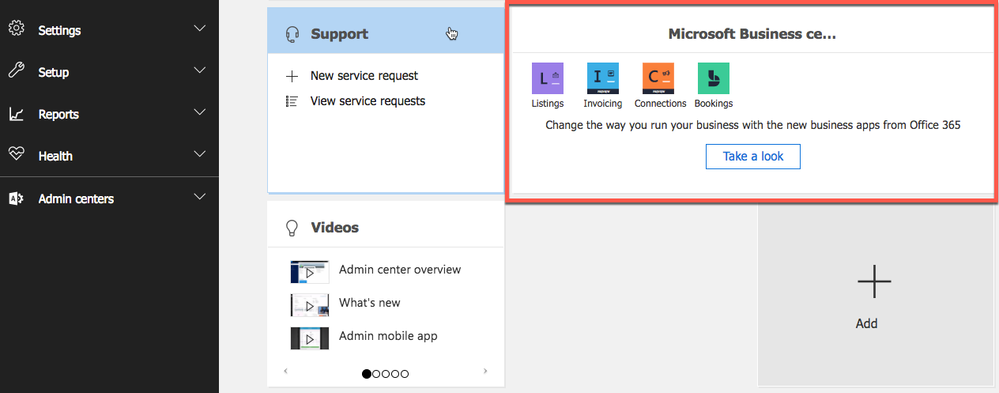
Task: Play the Admin mobile app thumbnail
Action: [310, 338]
